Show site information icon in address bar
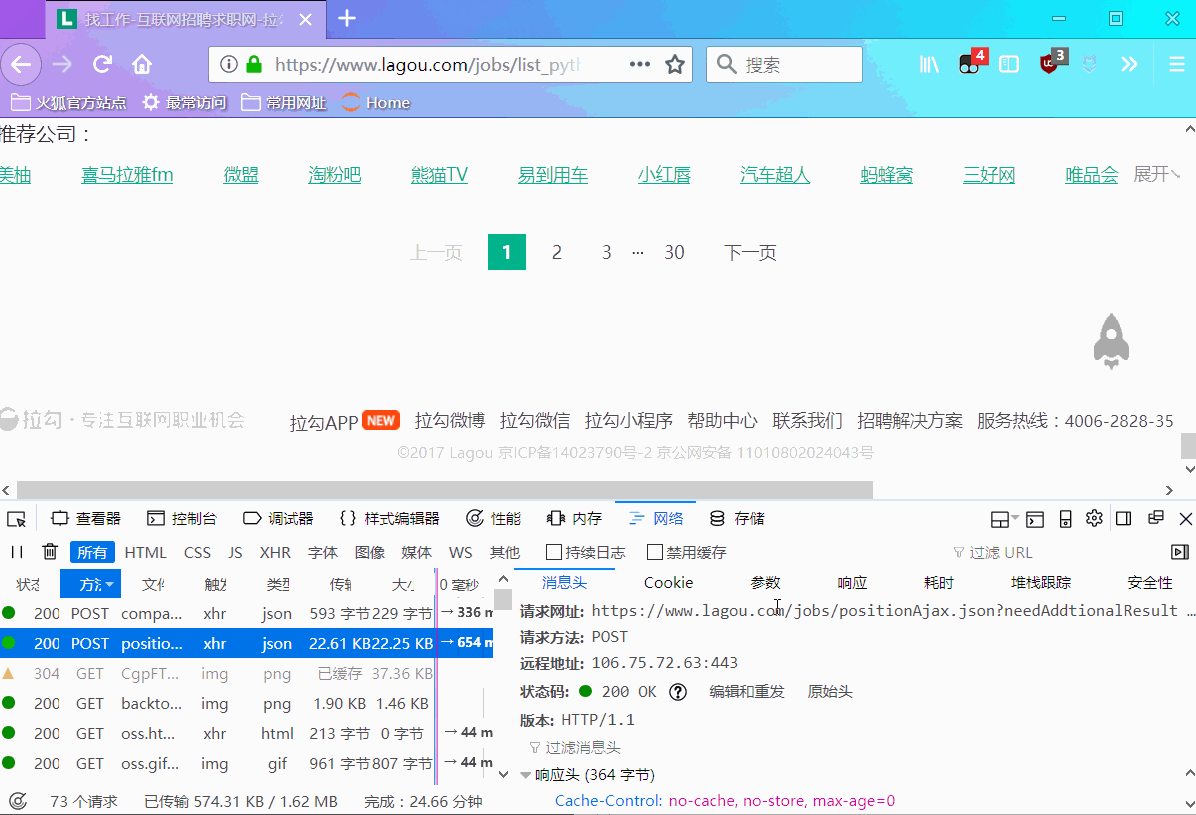 coord(228,65)
